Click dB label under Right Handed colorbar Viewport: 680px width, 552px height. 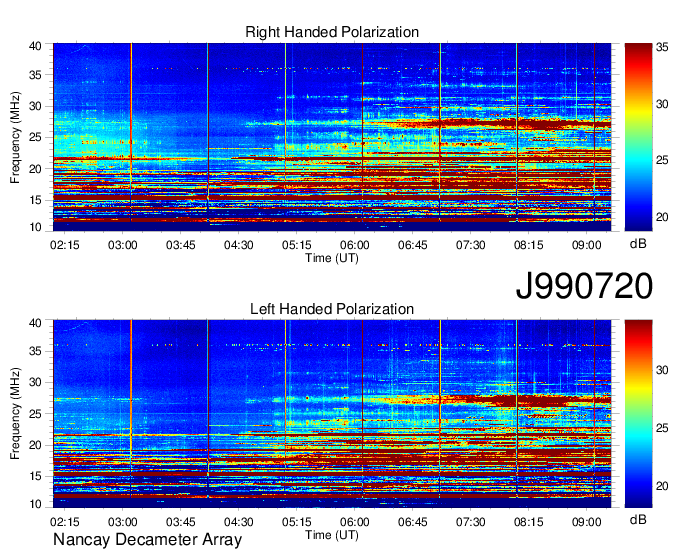[638, 244]
